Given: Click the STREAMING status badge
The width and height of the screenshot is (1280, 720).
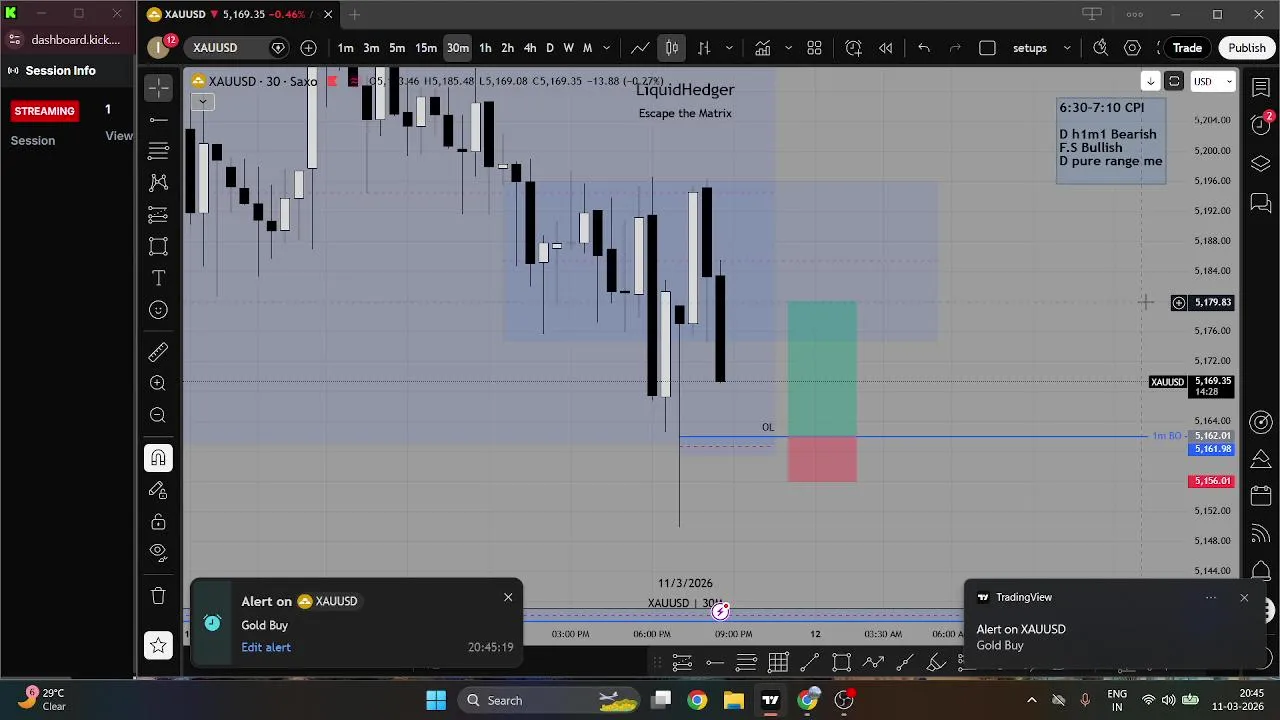Looking at the screenshot, I should [44, 111].
